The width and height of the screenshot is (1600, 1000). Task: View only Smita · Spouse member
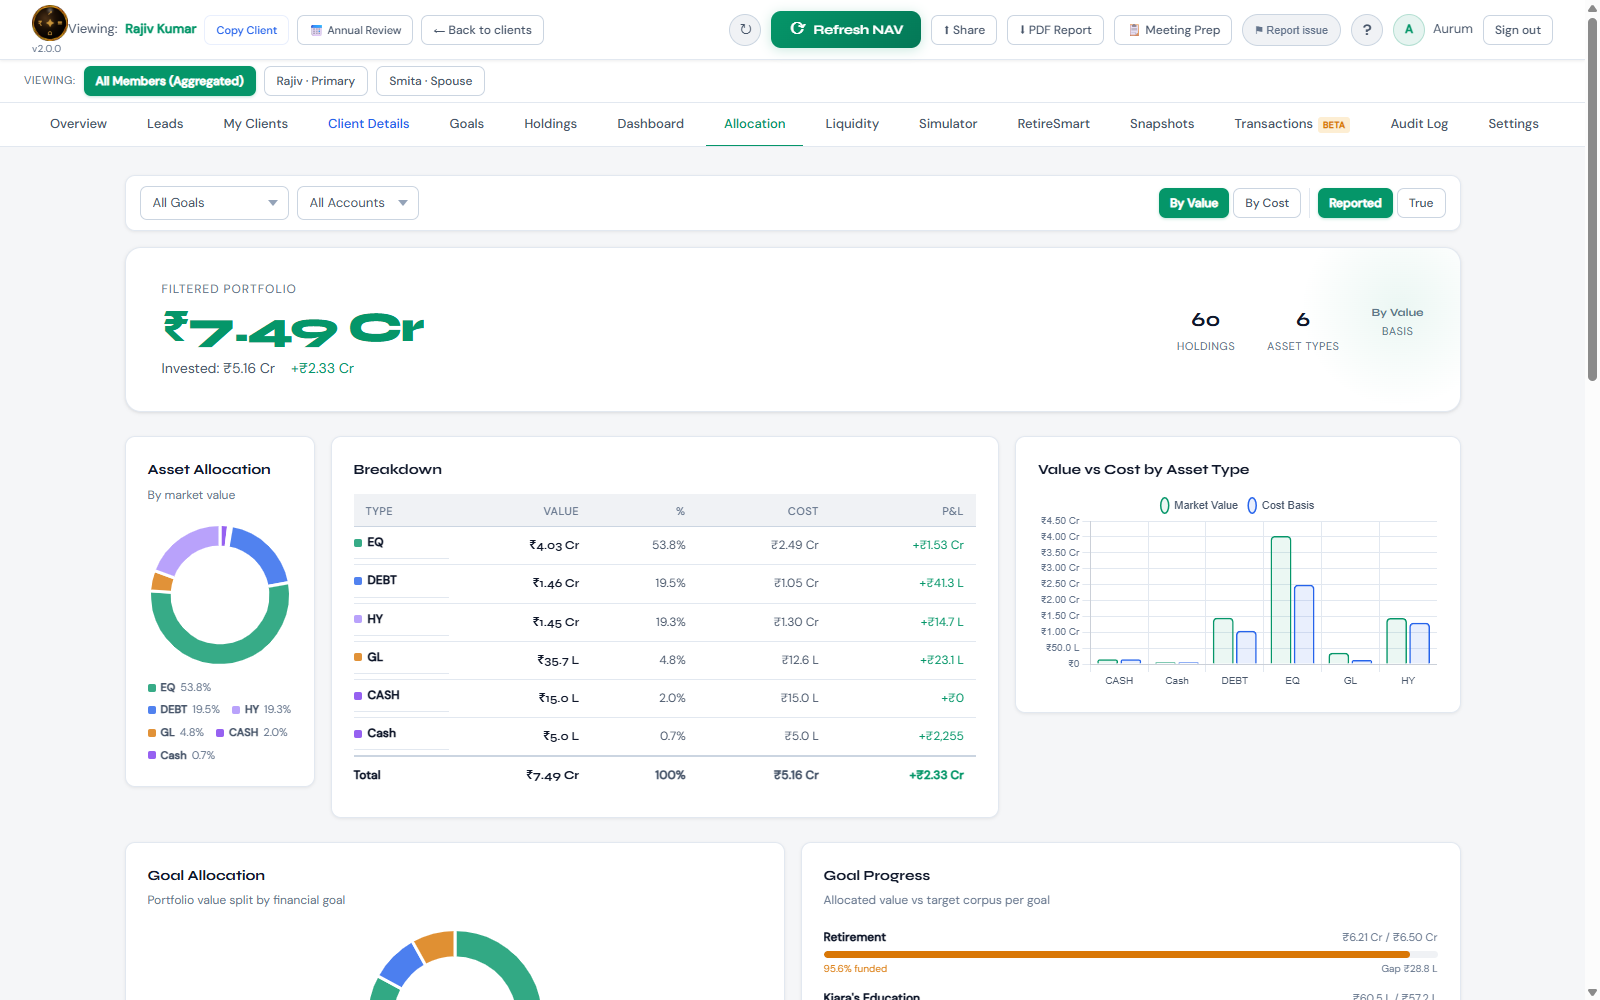430,81
